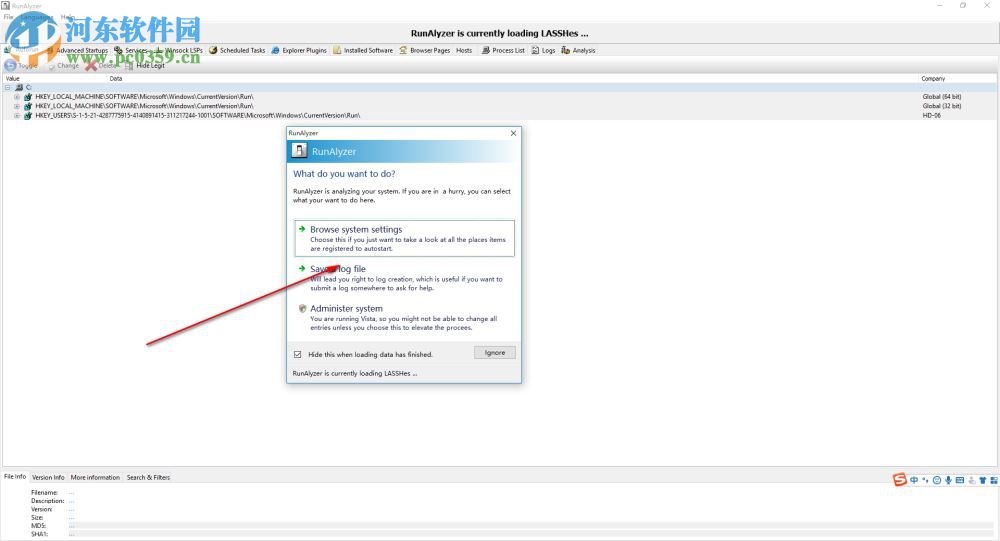Open the Browser Pages section

pos(425,50)
